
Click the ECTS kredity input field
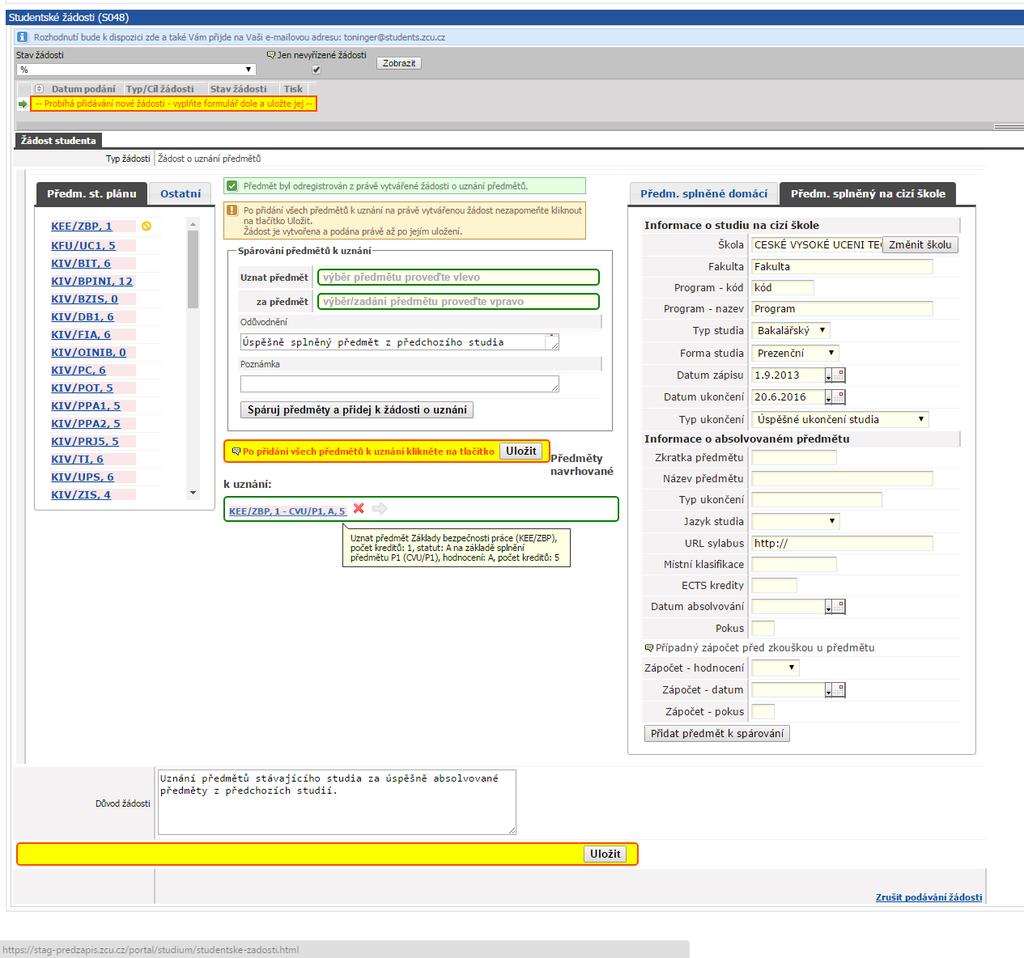774,585
